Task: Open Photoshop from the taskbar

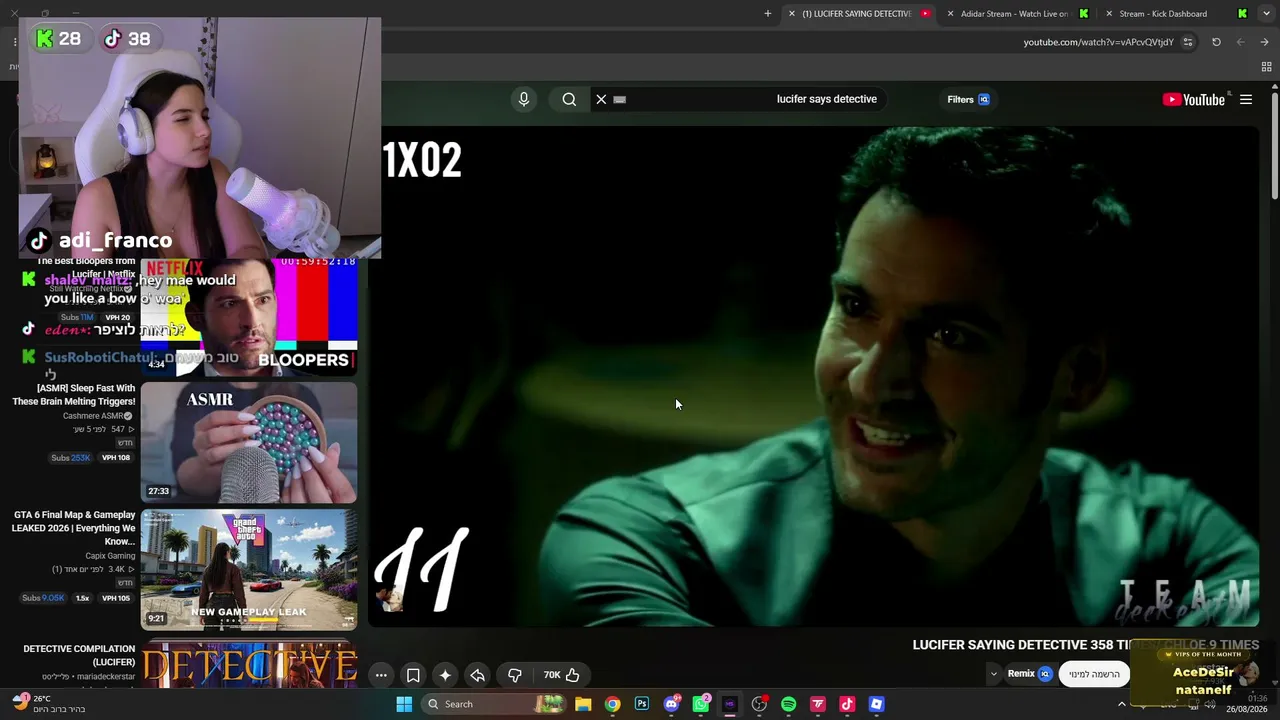Action: 642,704
